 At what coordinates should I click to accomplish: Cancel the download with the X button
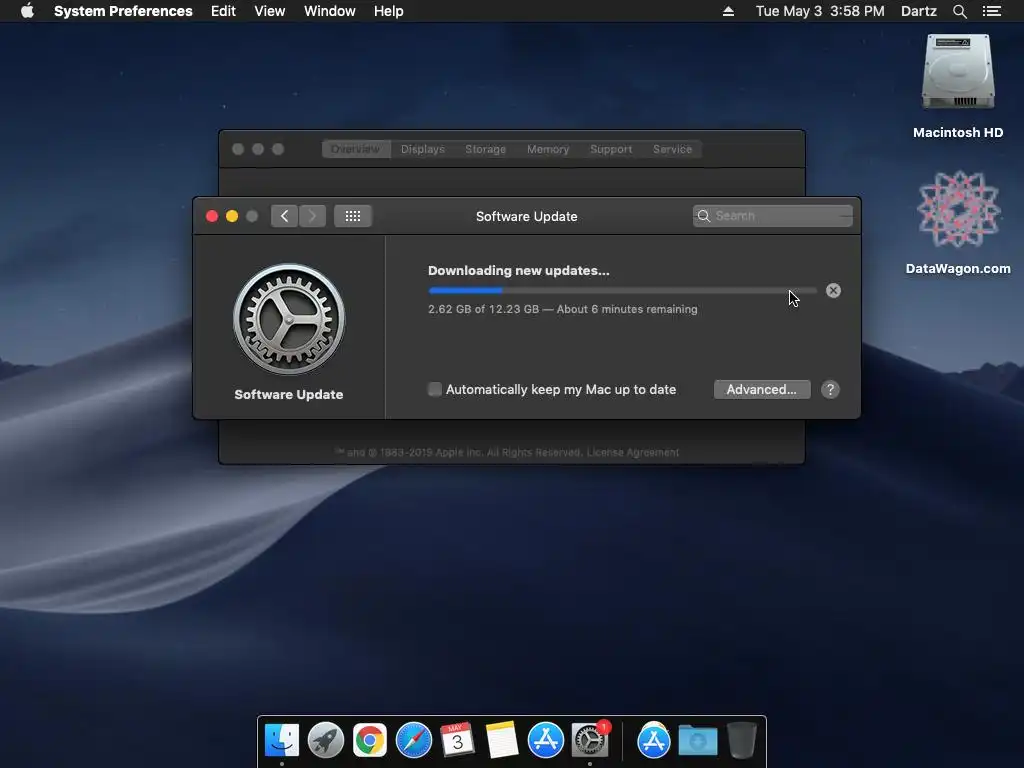[833, 291]
